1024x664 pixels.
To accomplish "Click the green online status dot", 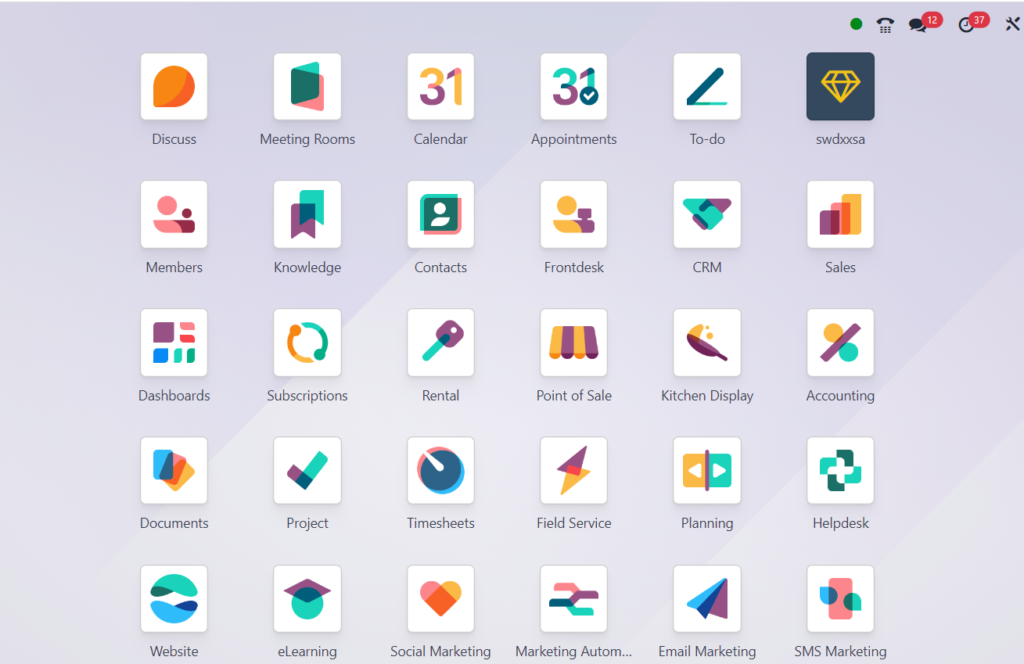I will 856,25.
